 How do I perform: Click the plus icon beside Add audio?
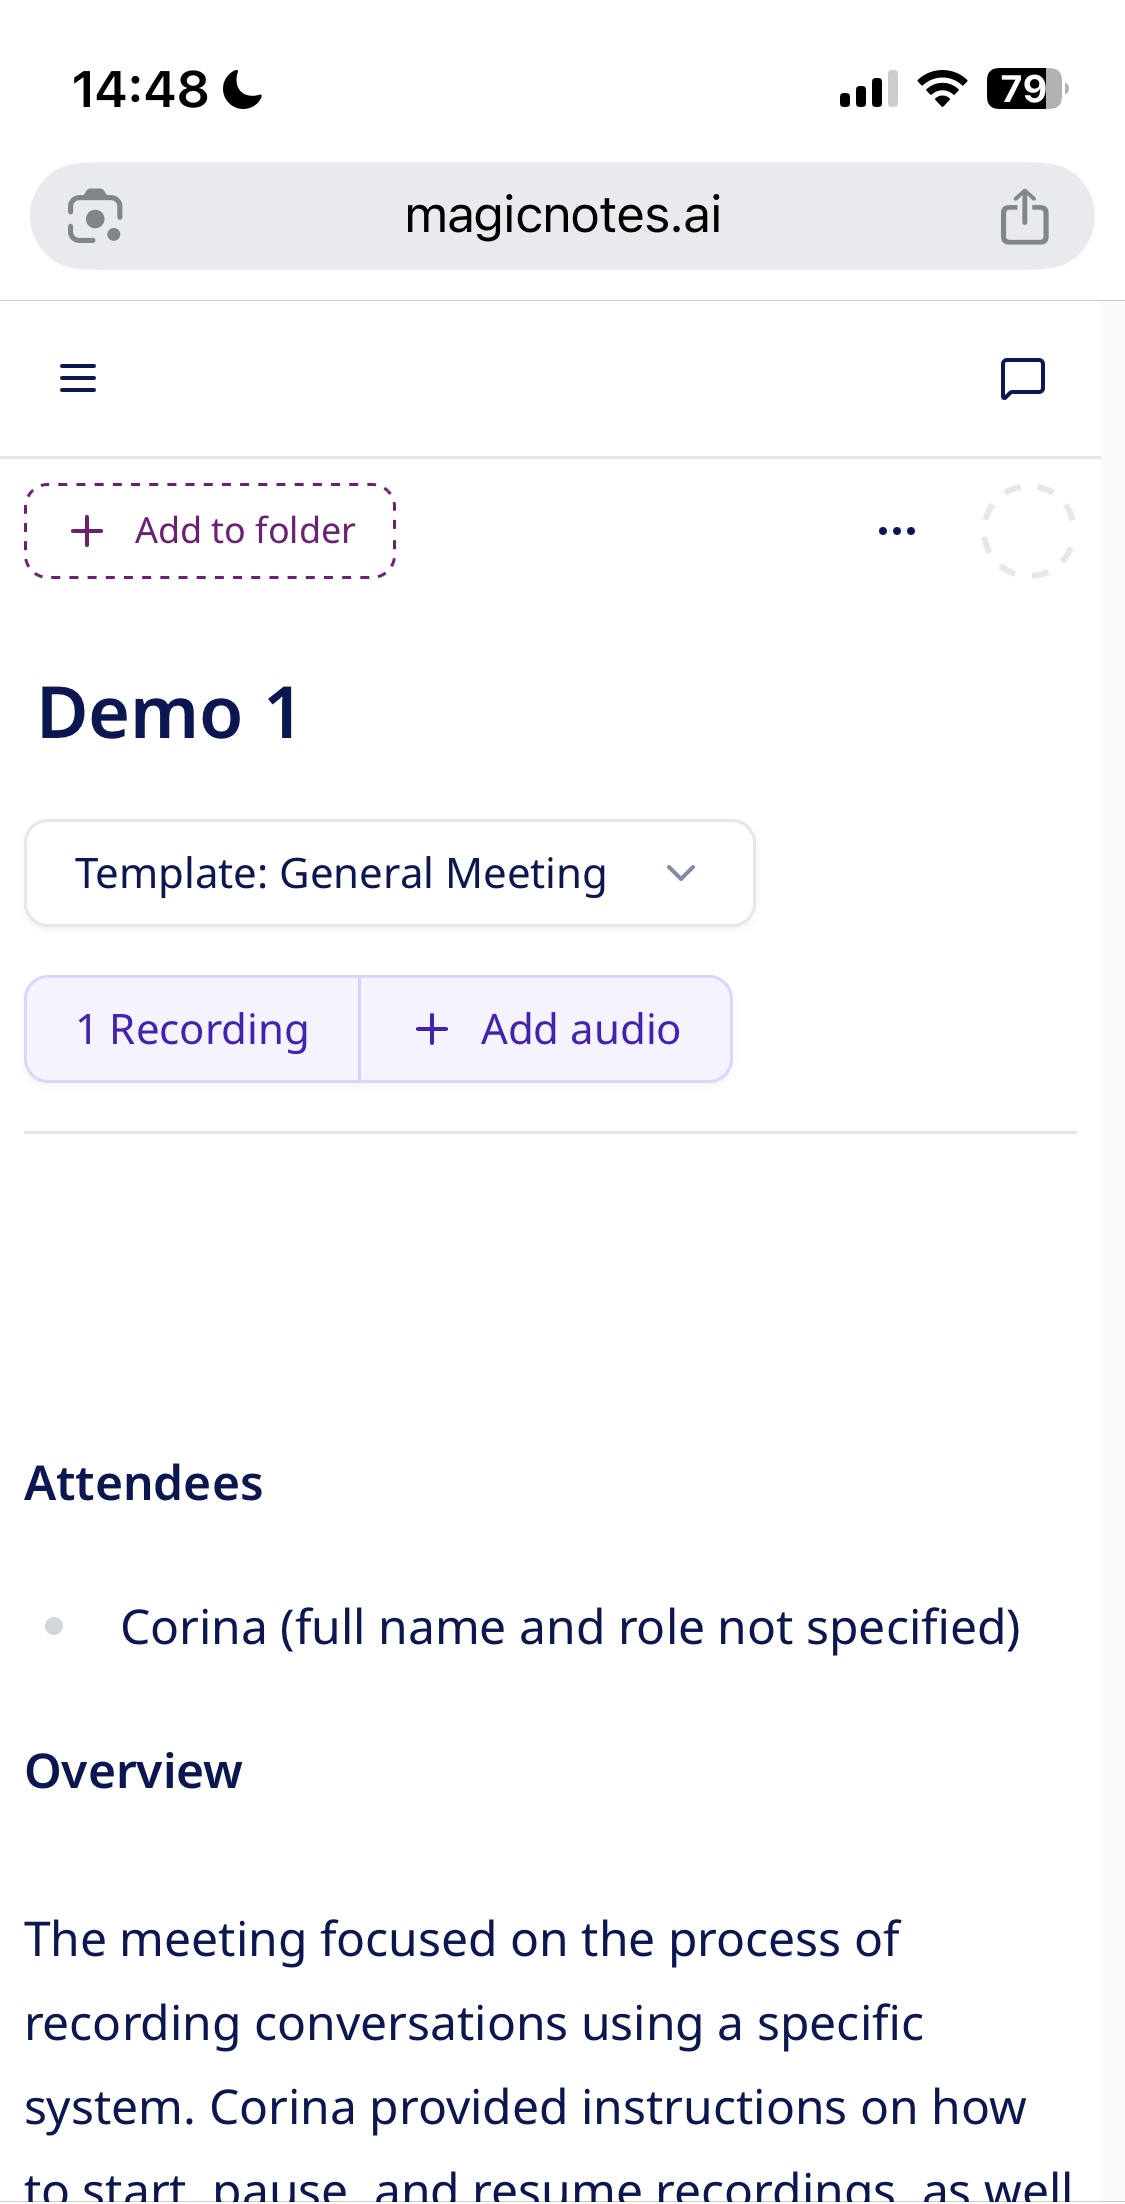point(432,1029)
